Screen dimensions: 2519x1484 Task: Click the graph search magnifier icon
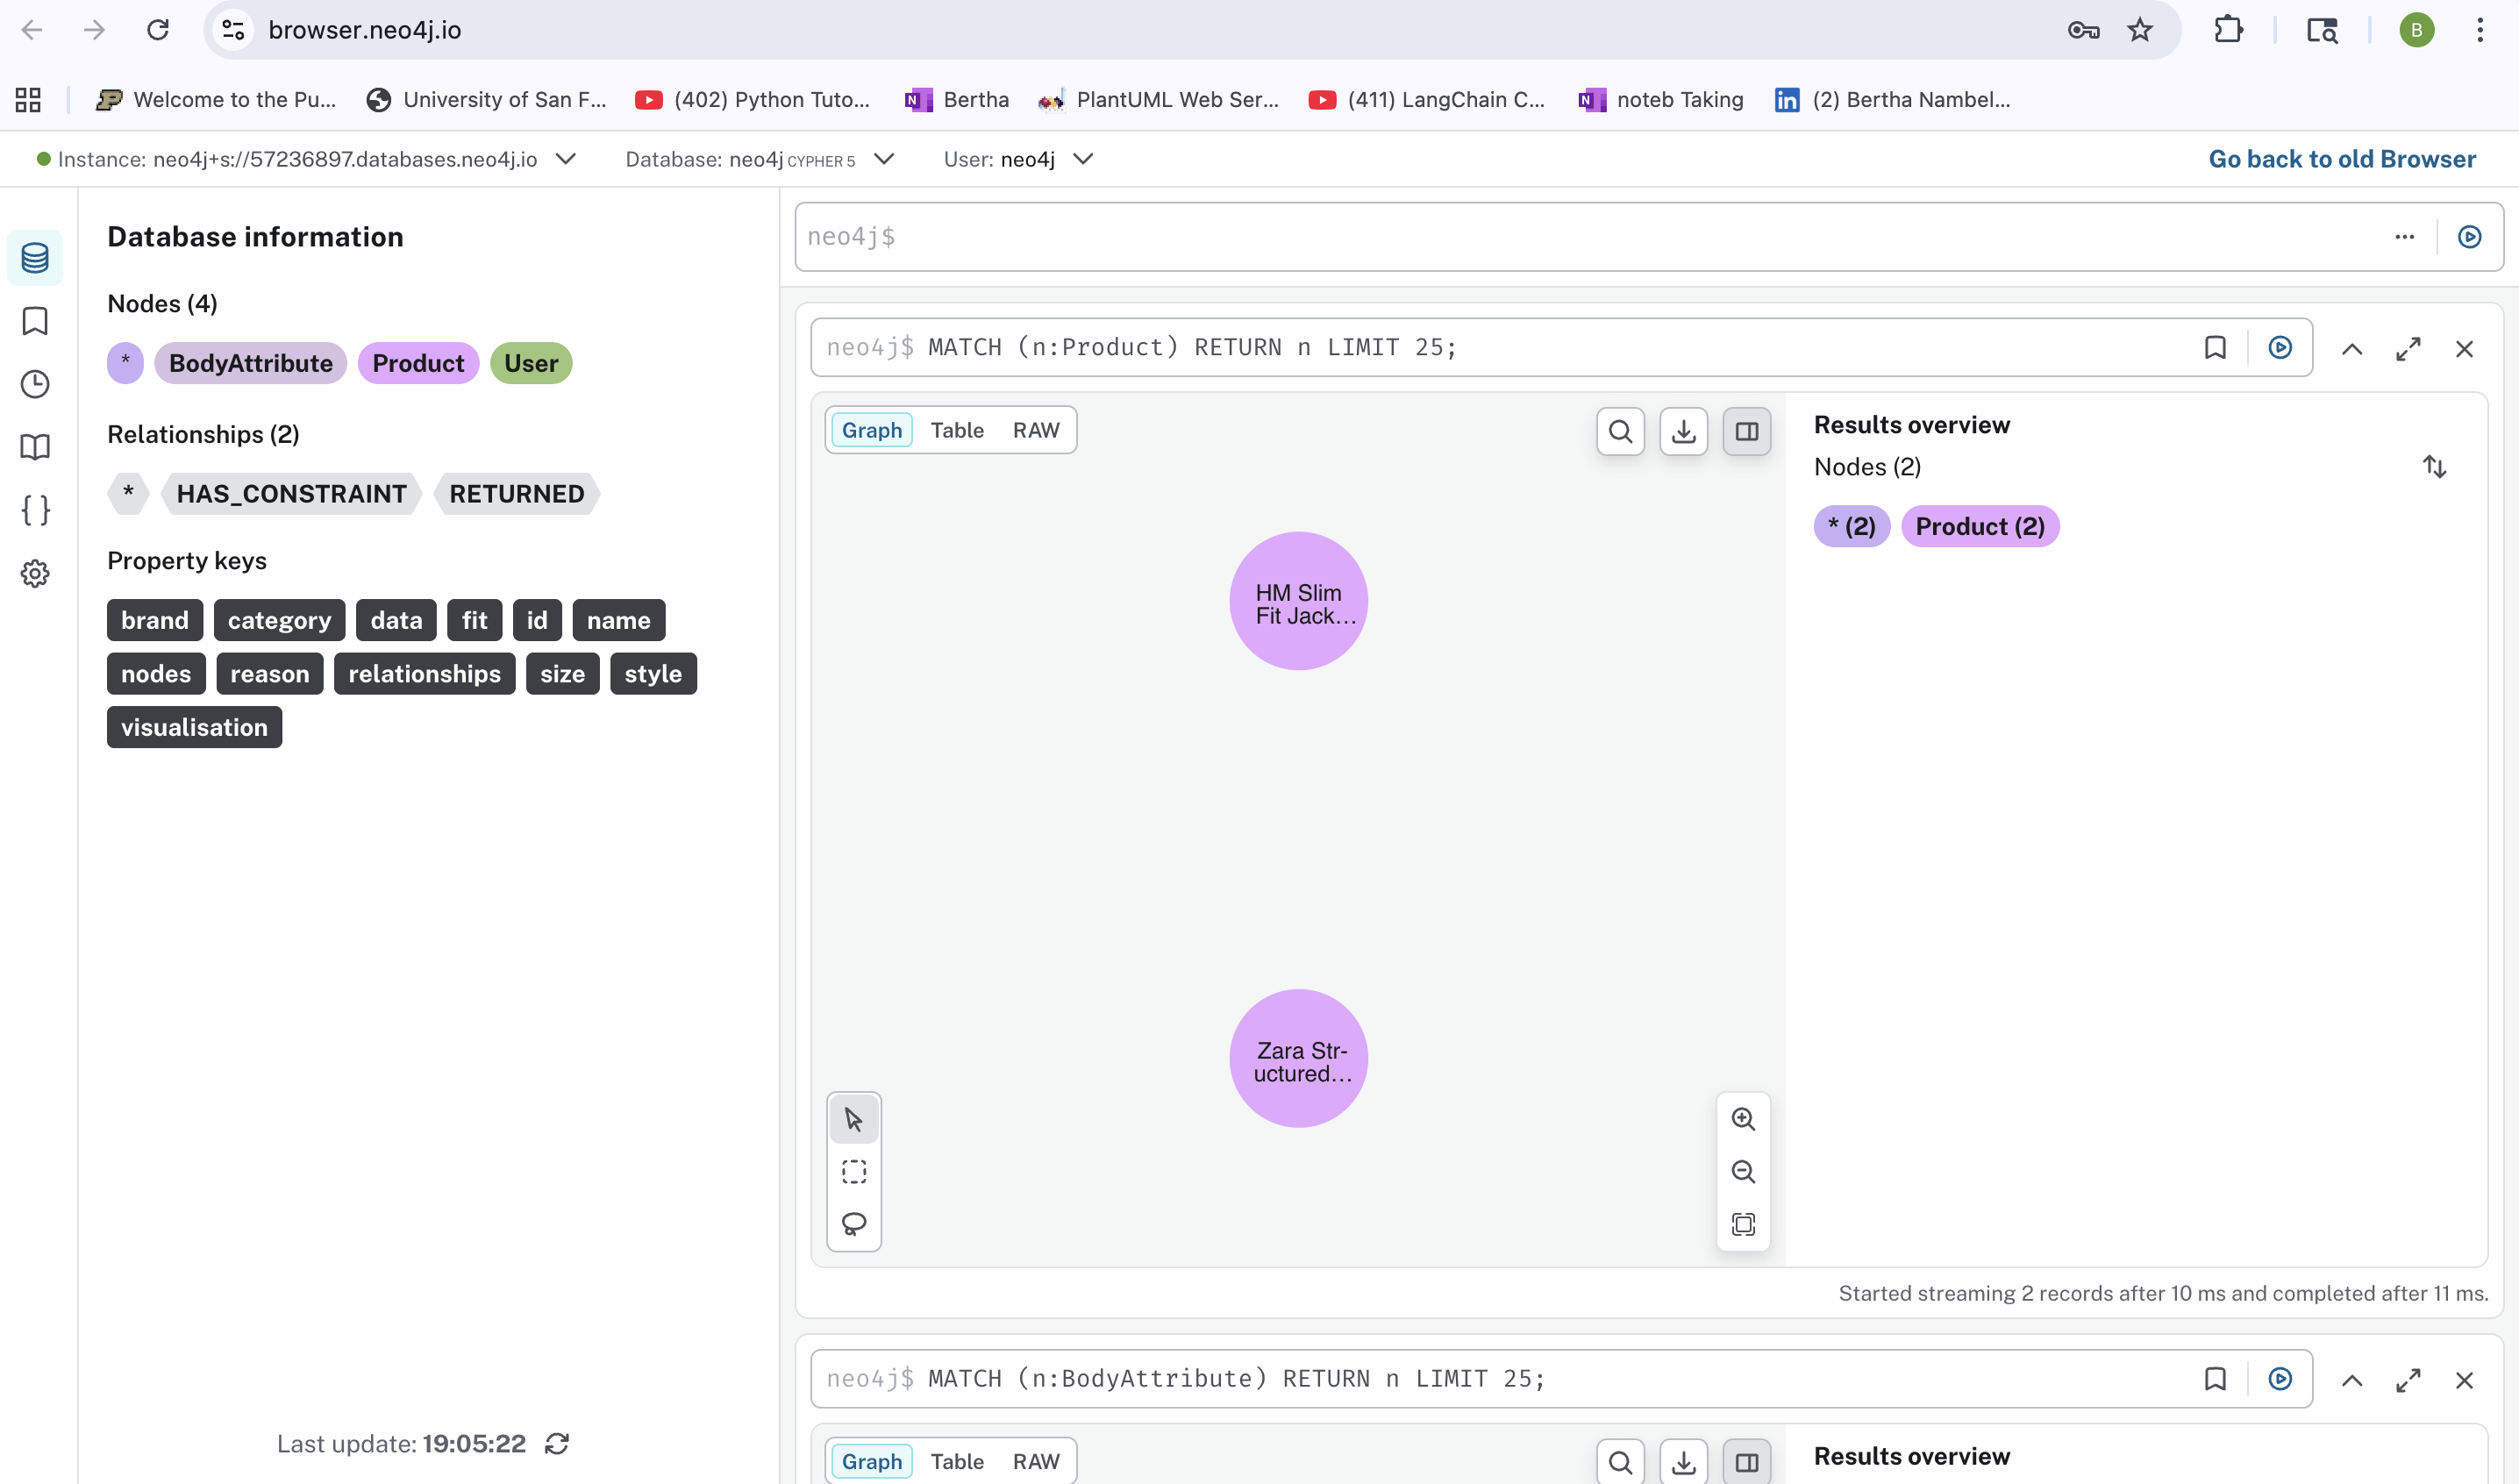[1620, 431]
